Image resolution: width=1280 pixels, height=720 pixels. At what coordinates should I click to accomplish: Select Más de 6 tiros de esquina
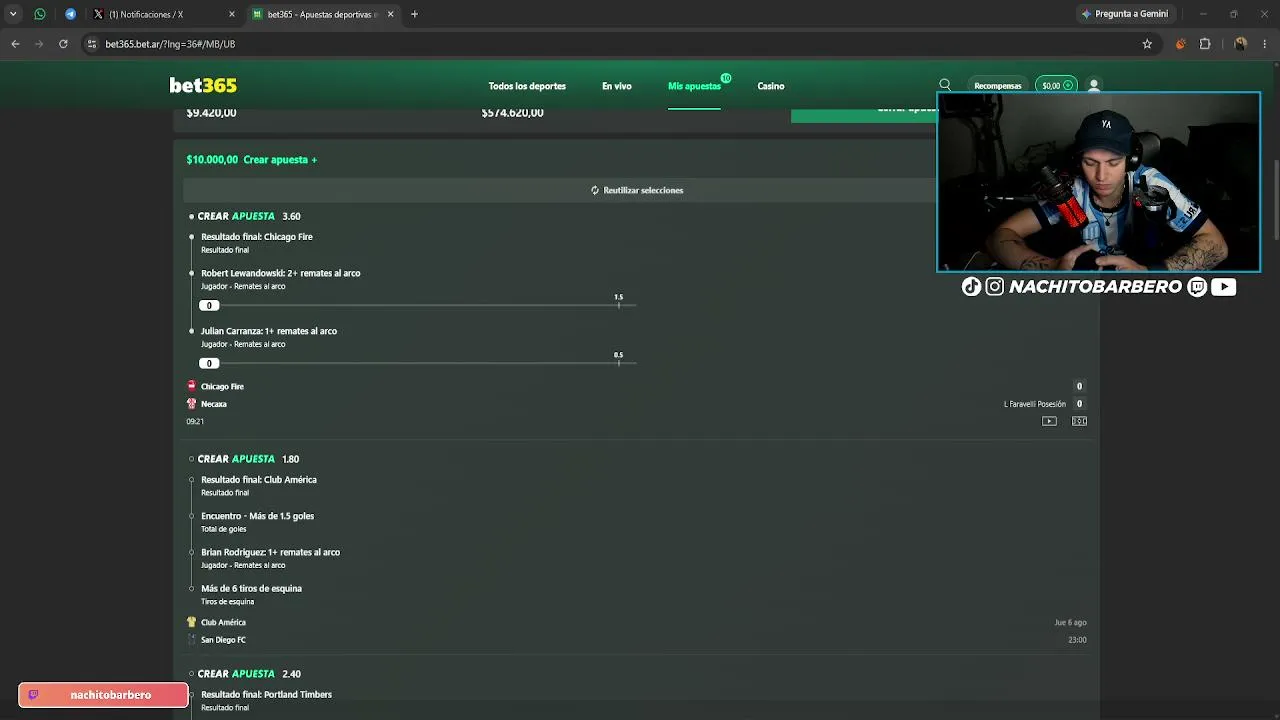[252, 589]
